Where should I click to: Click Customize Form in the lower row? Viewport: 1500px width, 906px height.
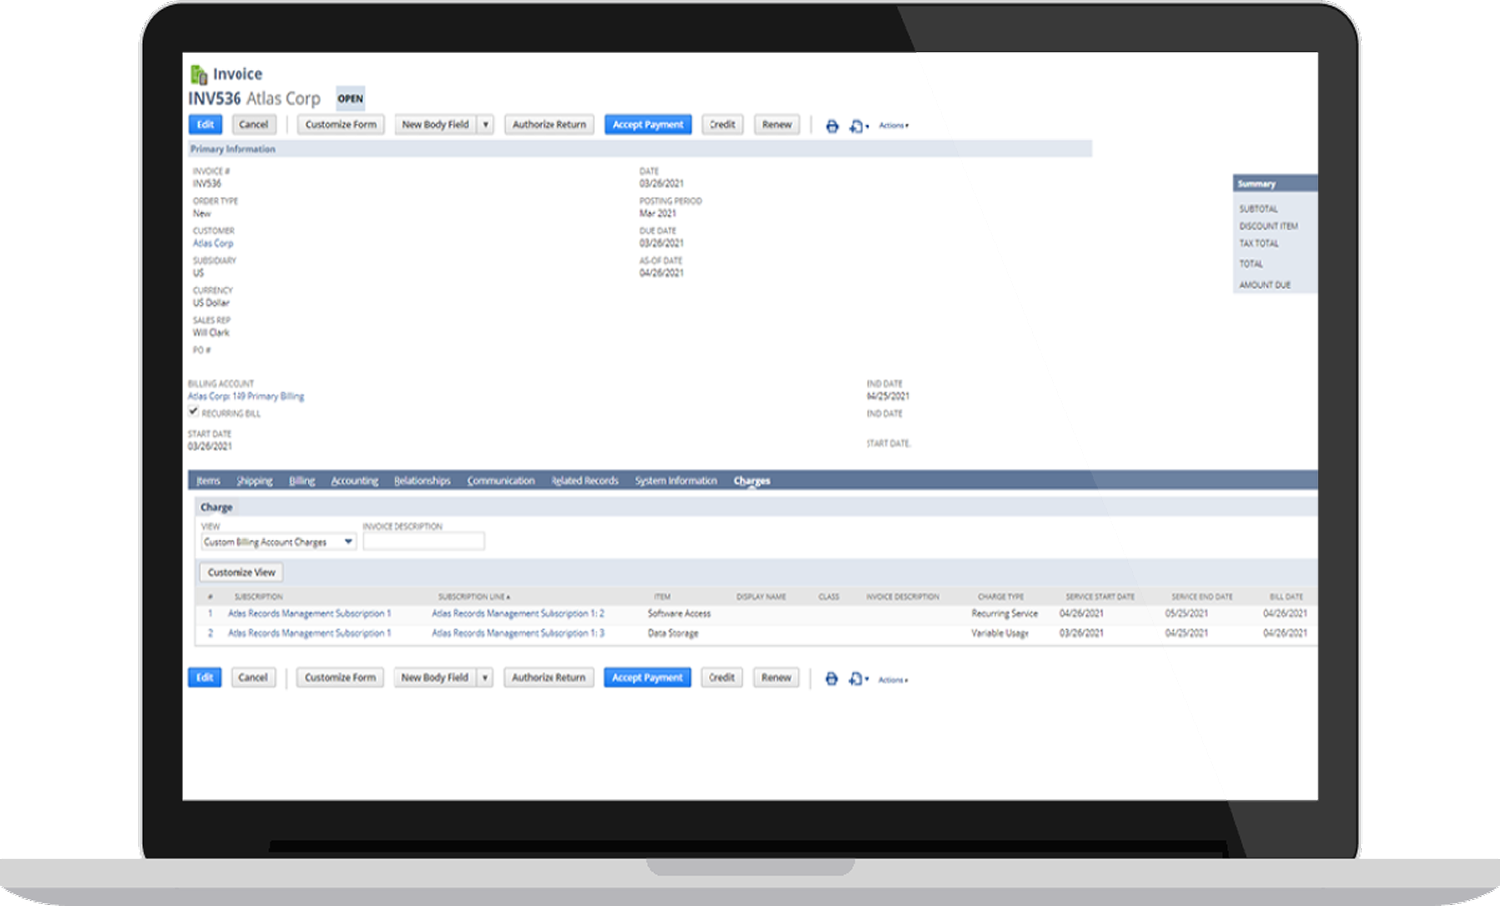[340, 678]
